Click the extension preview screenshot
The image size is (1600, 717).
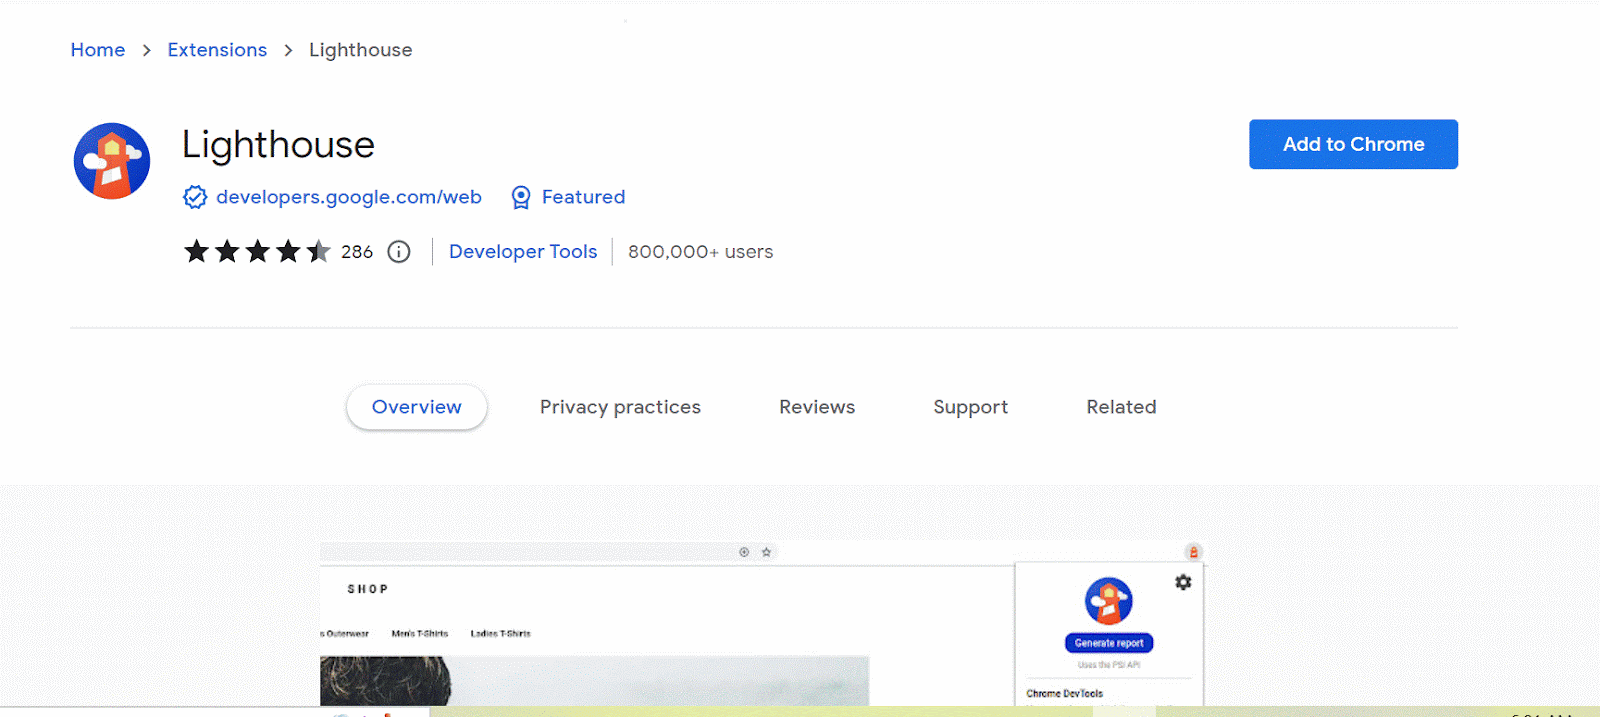click(x=762, y=624)
